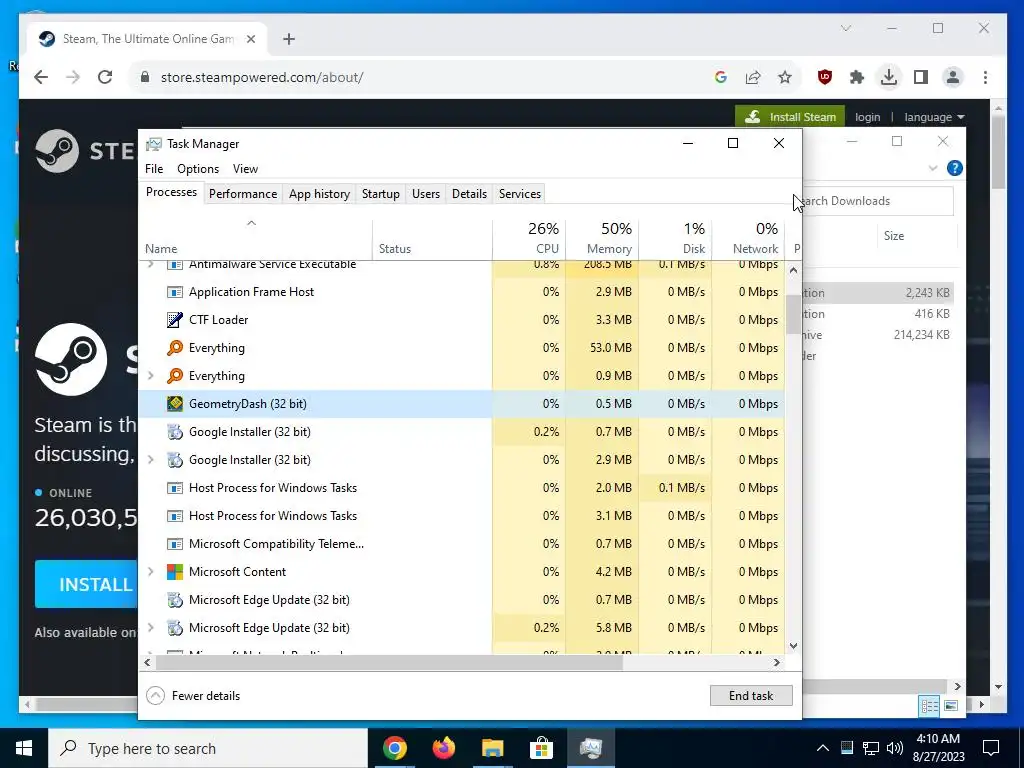This screenshot has width=1024, height=768.
Task: Click the Search Downloads field
Action: click(x=877, y=201)
